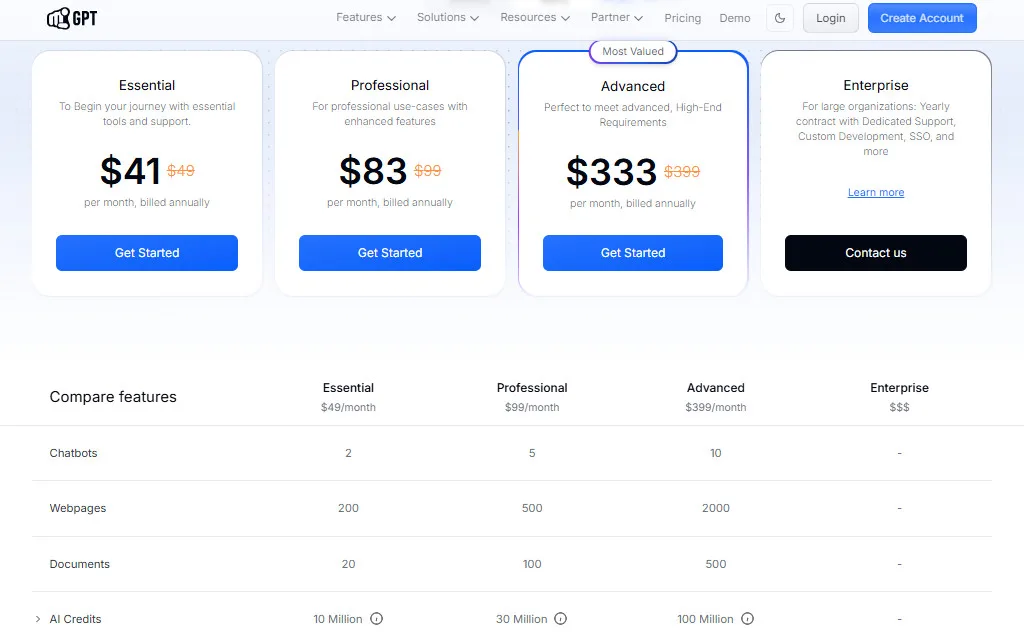1024x637 pixels.
Task: Open the Partner dropdown
Action: click(616, 17)
